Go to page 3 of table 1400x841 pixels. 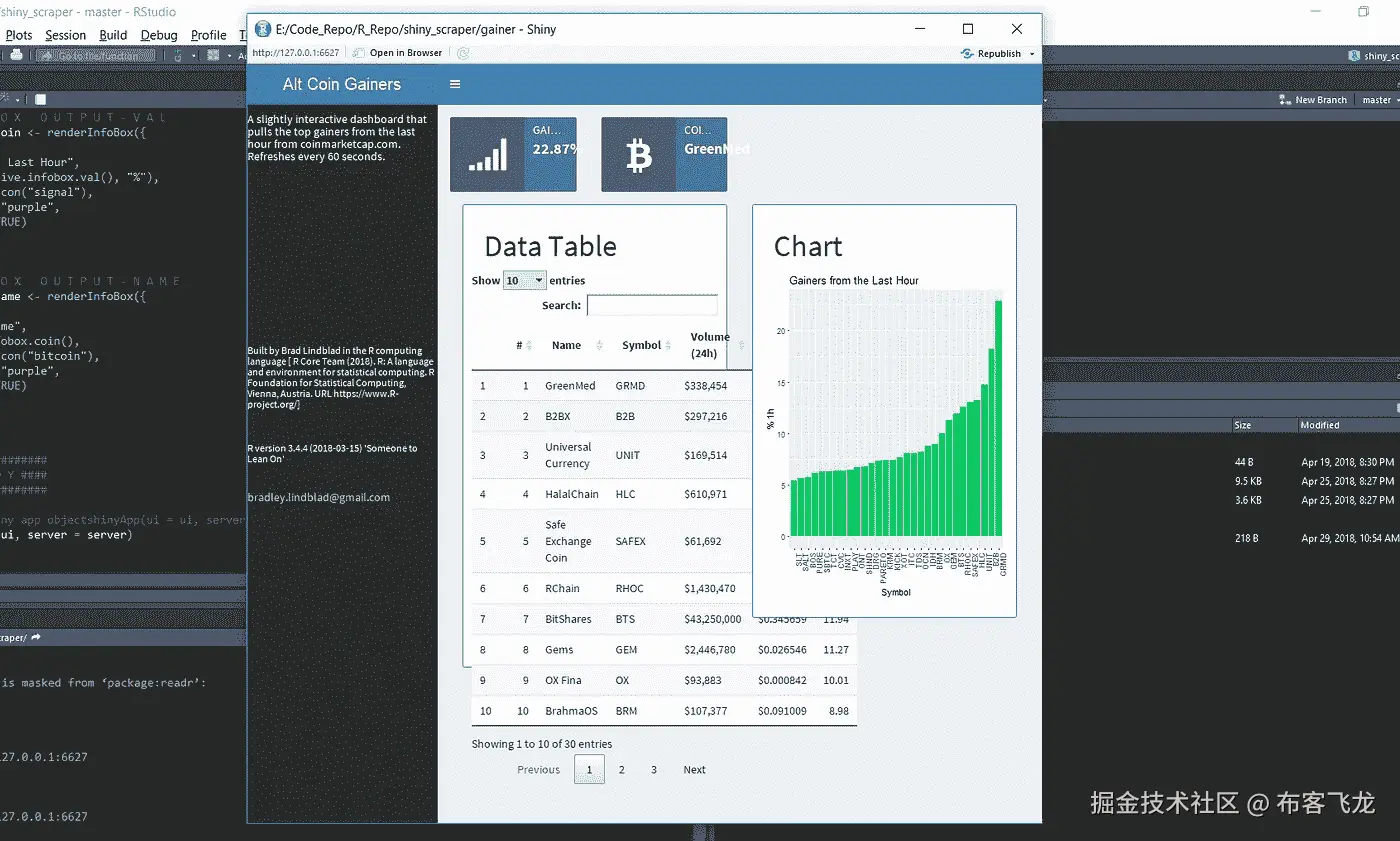[x=654, y=769]
